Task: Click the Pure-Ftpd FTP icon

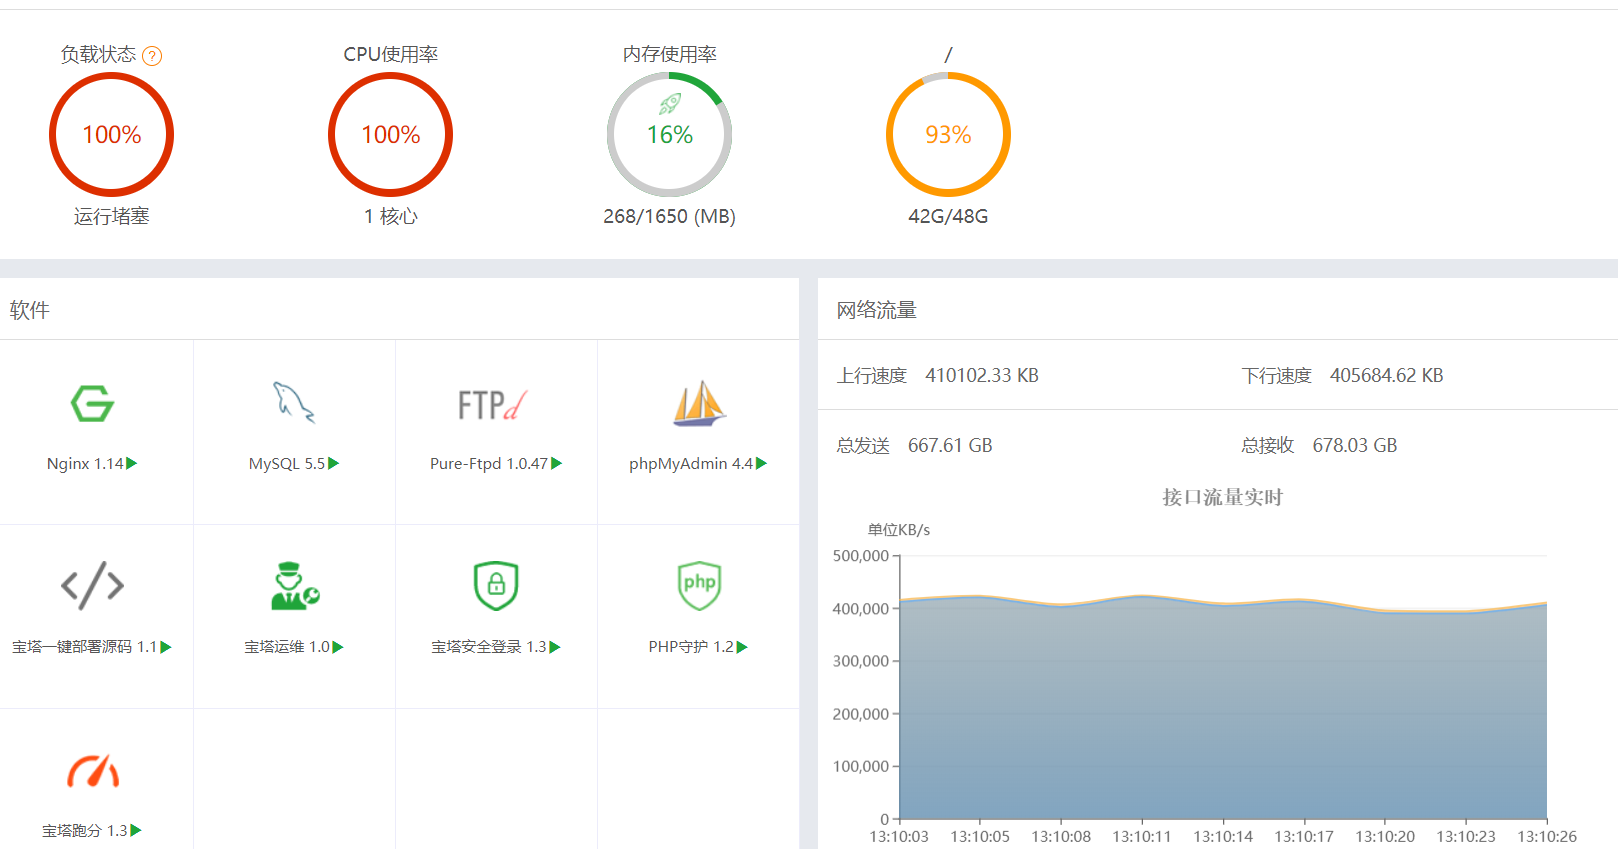Action: 492,404
